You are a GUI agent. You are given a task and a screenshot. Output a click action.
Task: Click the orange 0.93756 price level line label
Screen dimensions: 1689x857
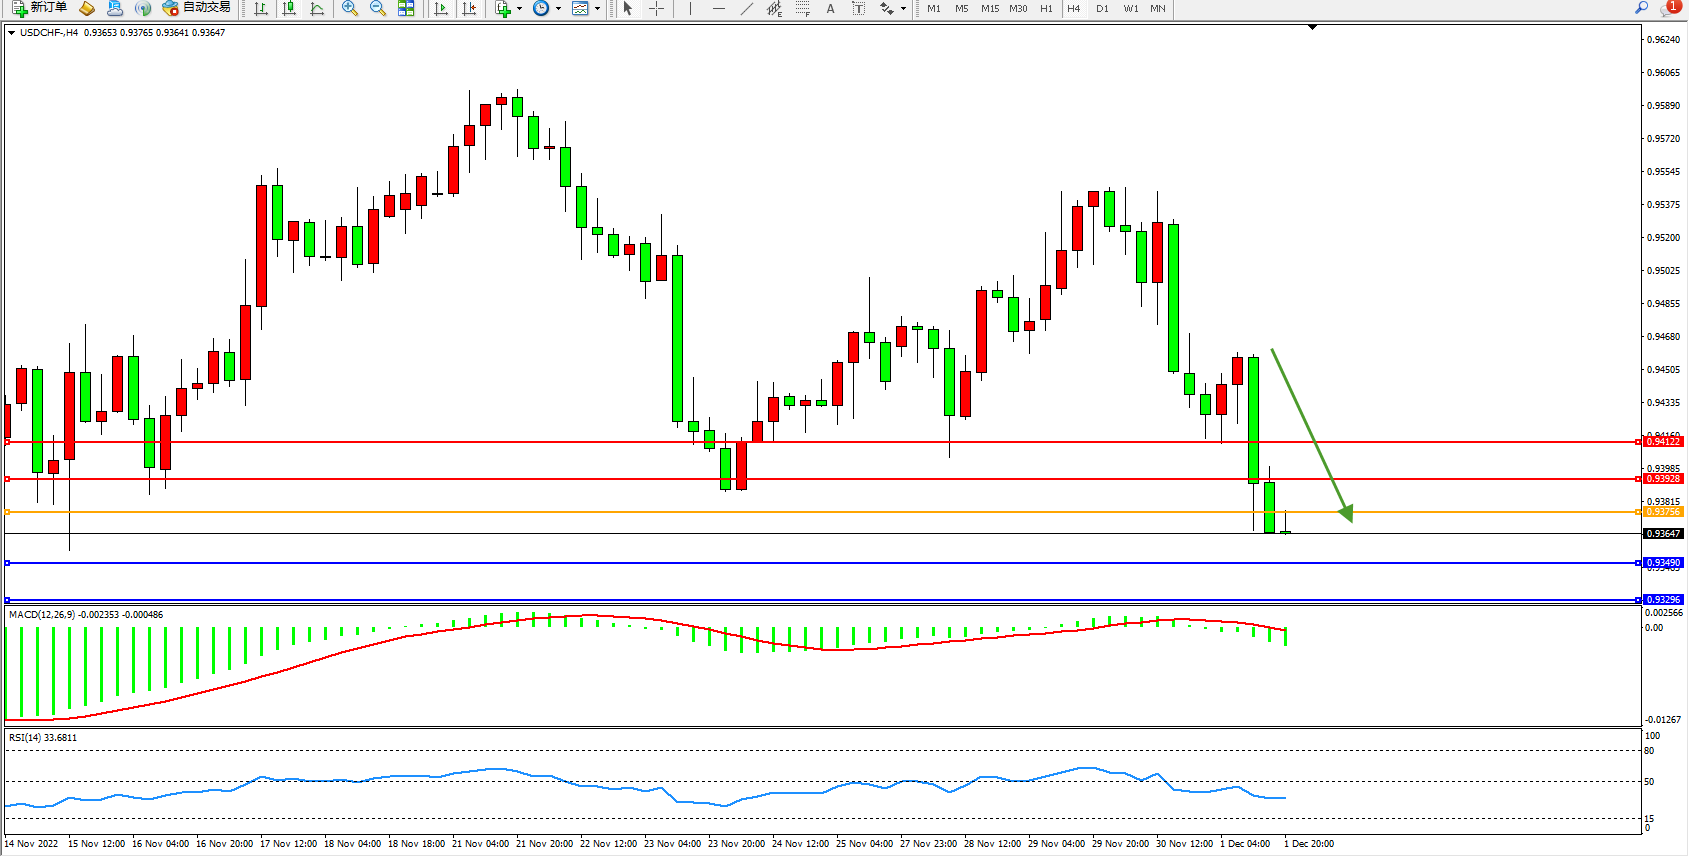coord(1663,512)
